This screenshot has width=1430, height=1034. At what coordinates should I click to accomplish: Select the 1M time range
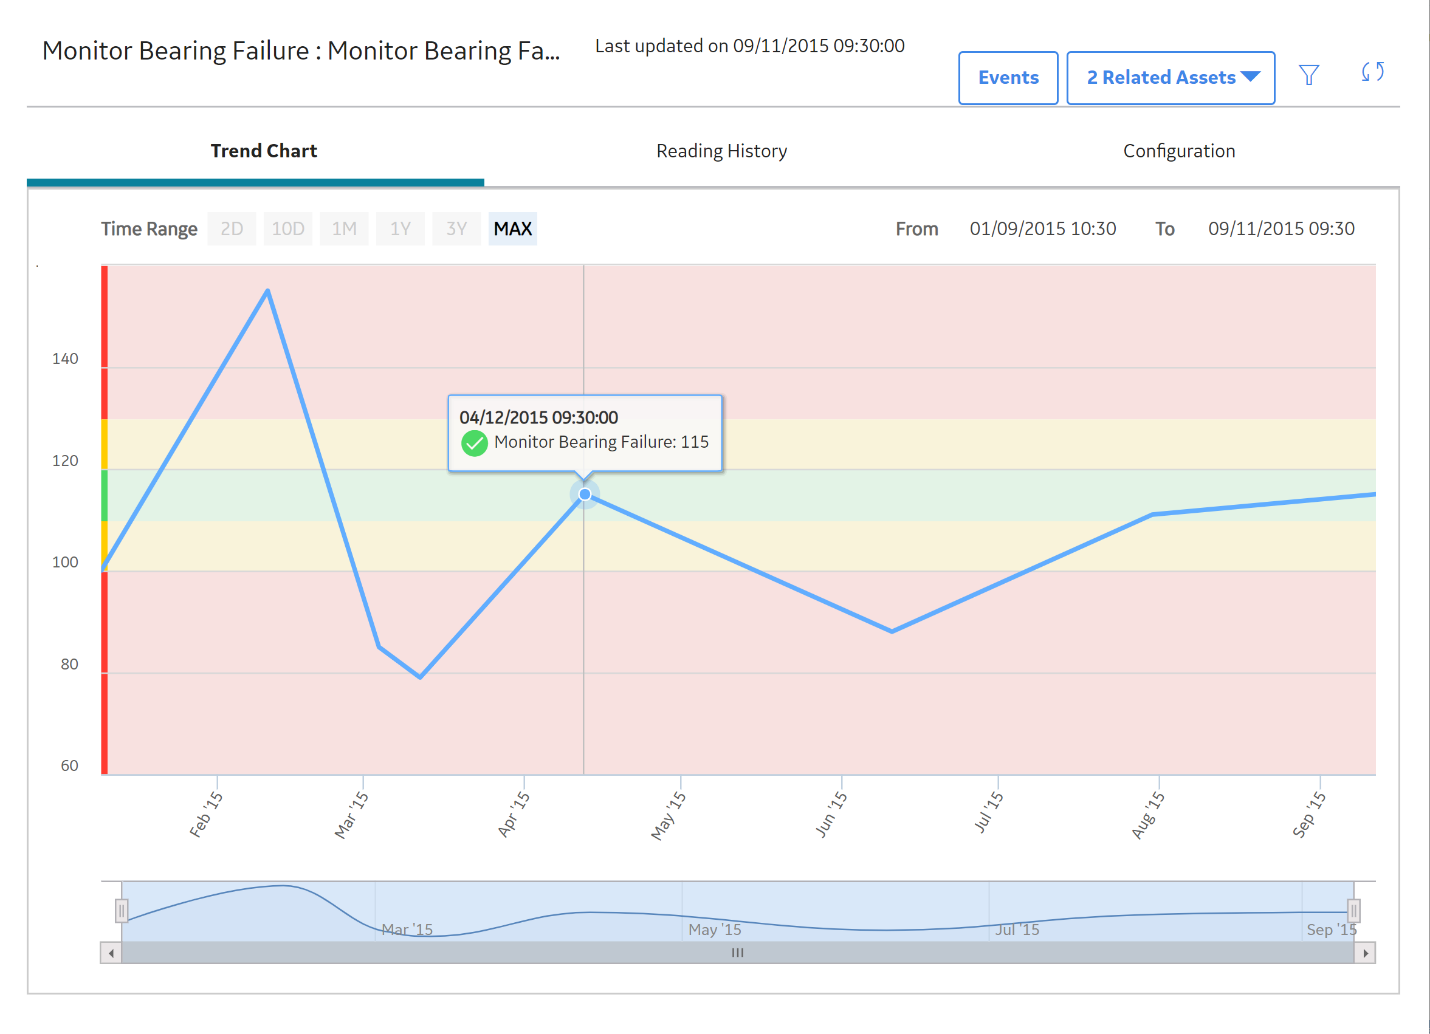click(345, 229)
